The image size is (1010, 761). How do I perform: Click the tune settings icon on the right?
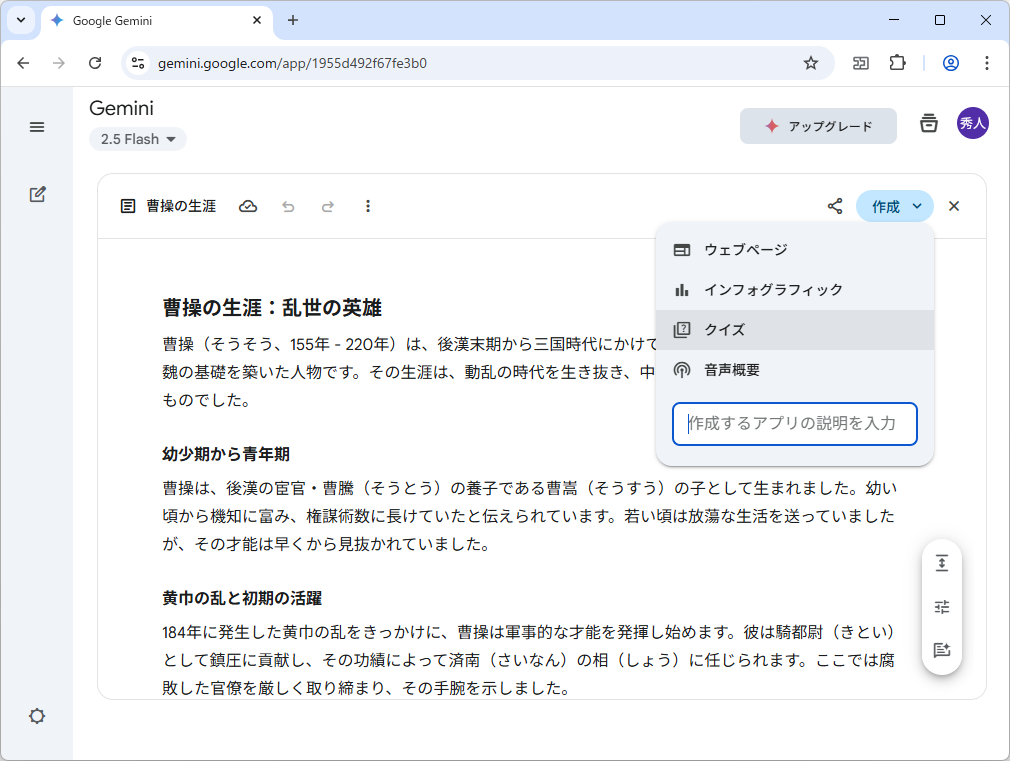coord(941,607)
